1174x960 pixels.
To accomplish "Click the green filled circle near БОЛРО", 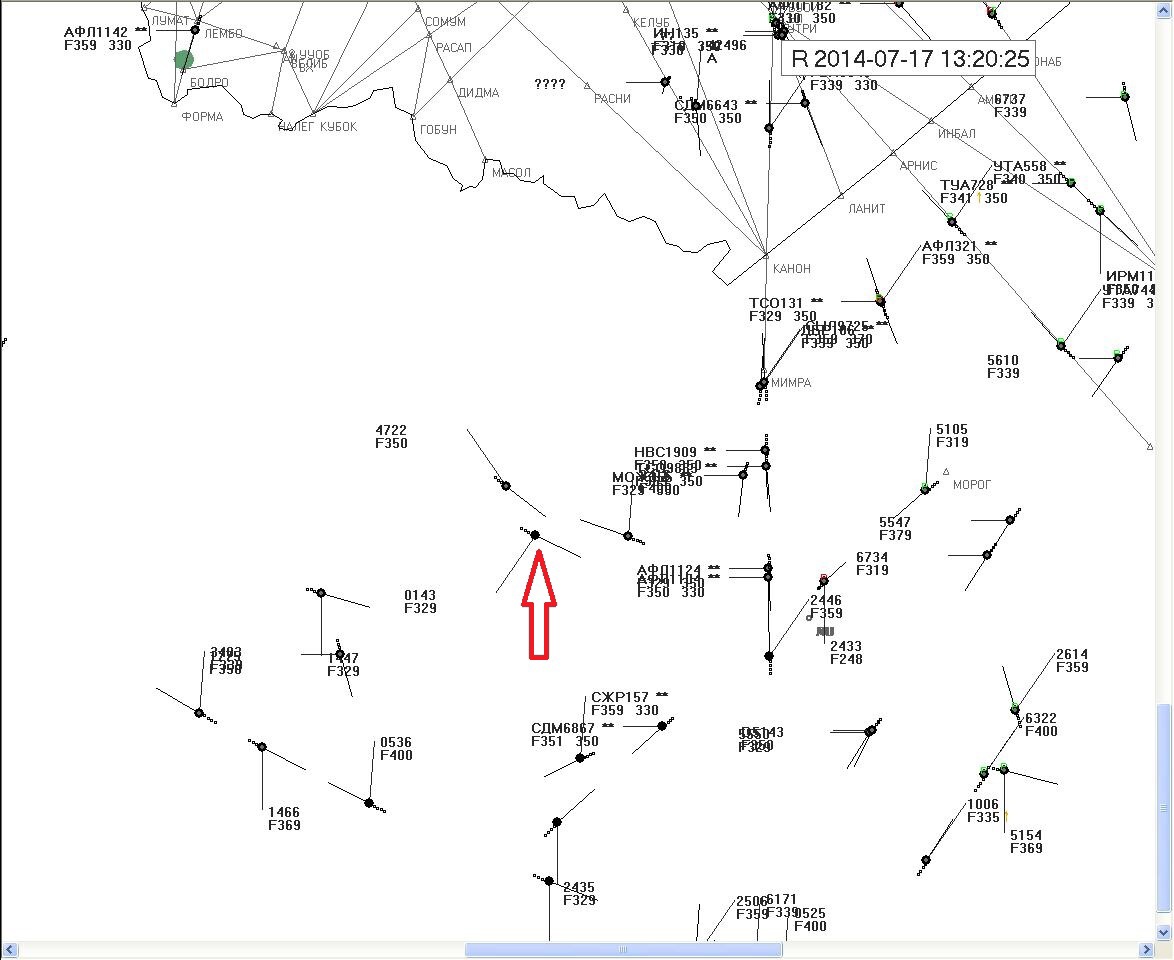I will pos(184,60).
